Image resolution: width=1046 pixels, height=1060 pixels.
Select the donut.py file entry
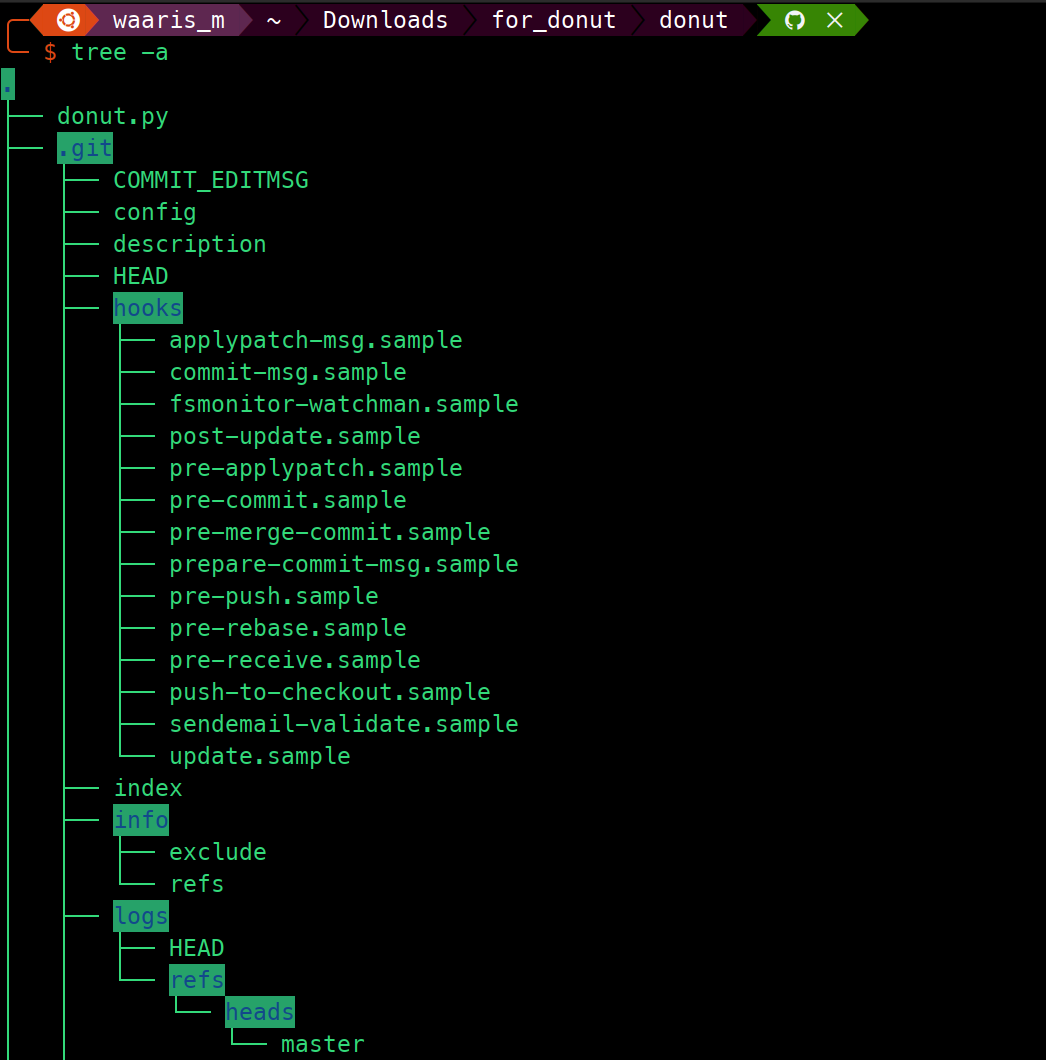pos(112,116)
